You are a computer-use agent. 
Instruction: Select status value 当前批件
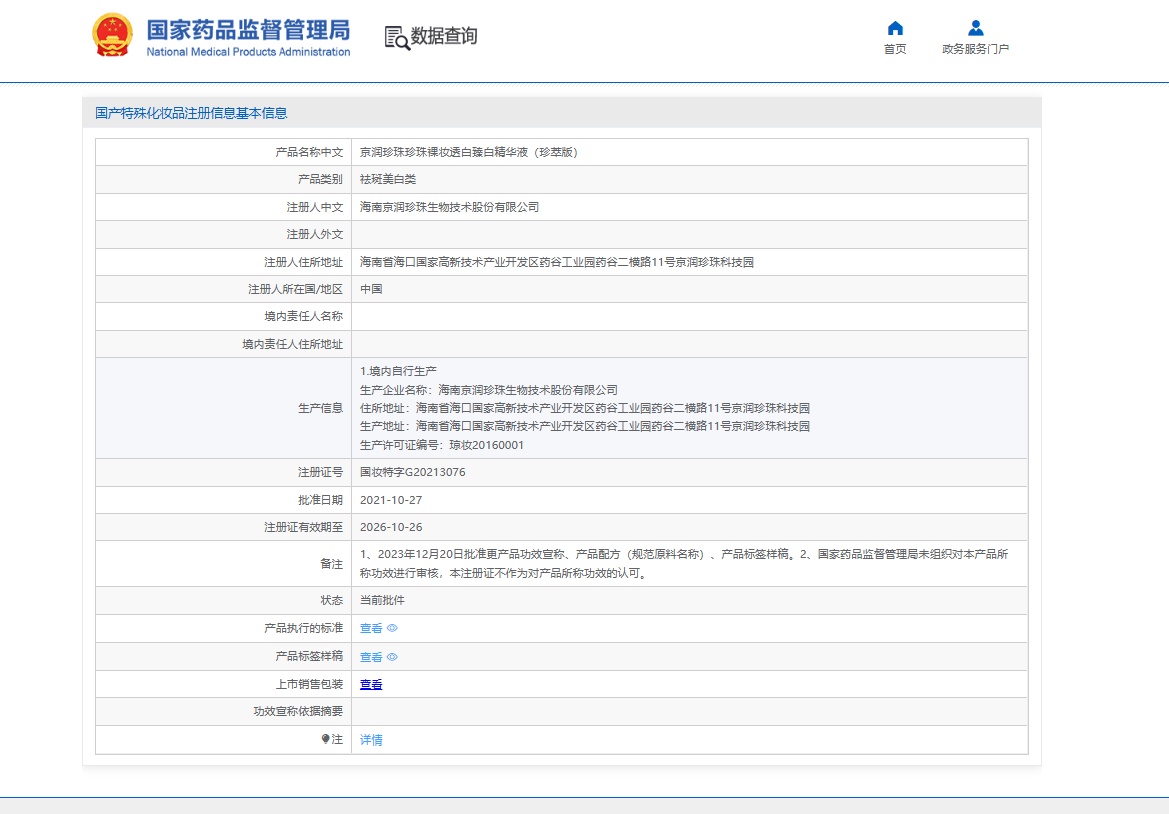[x=382, y=600]
